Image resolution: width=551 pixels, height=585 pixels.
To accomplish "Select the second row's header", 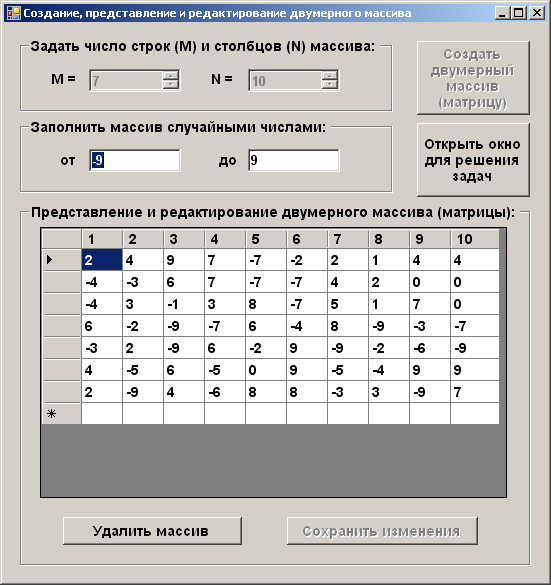I will [62, 282].
